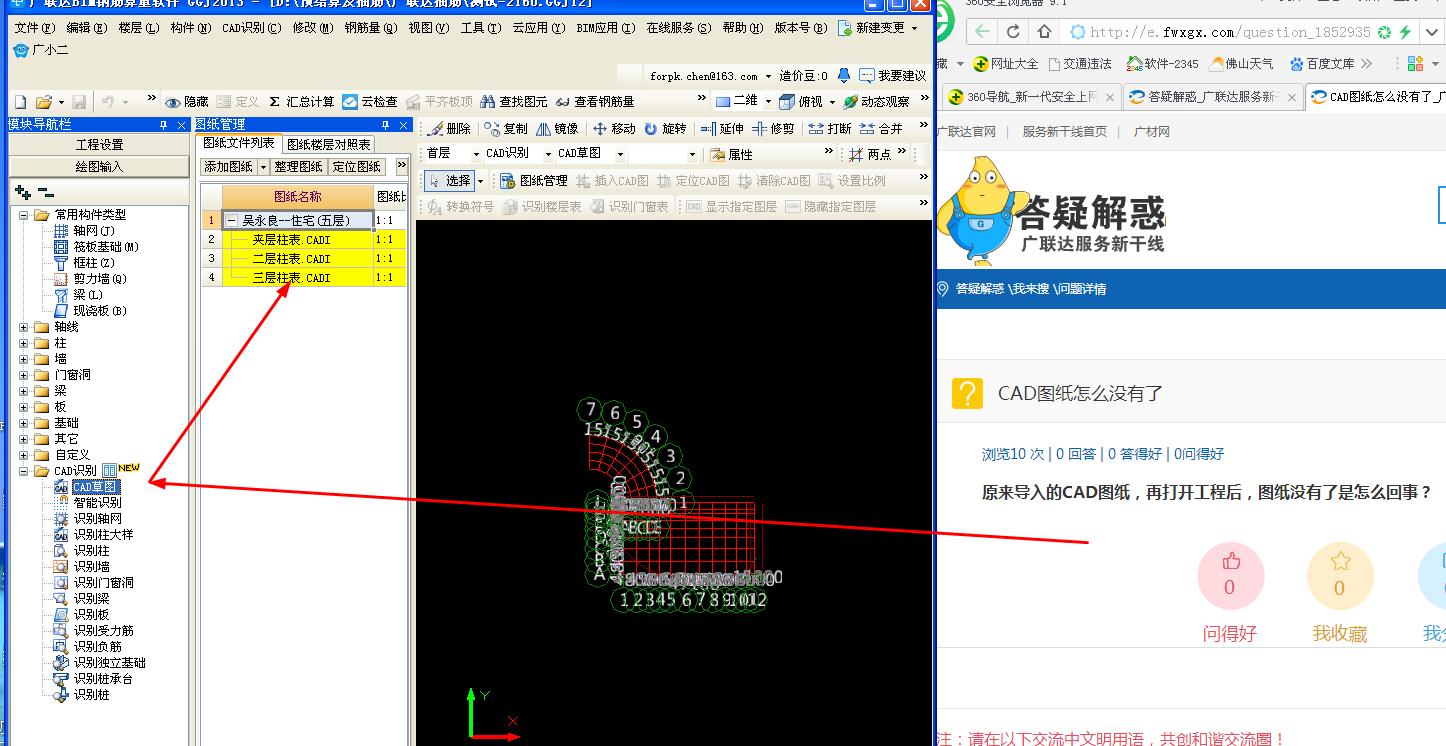Run 汇总计算 summary calculation
The height and width of the screenshot is (746, 1446).
click(x=302, y=102)
